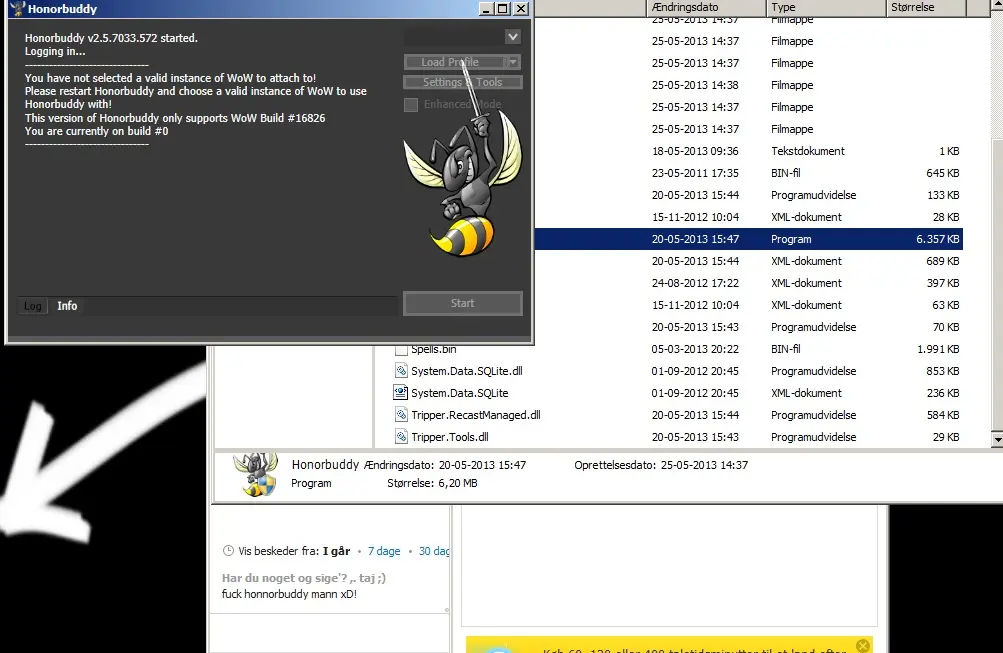
Task: Click the Oprettelsesdato value in details pane
Action: click(x=704, y=465)
